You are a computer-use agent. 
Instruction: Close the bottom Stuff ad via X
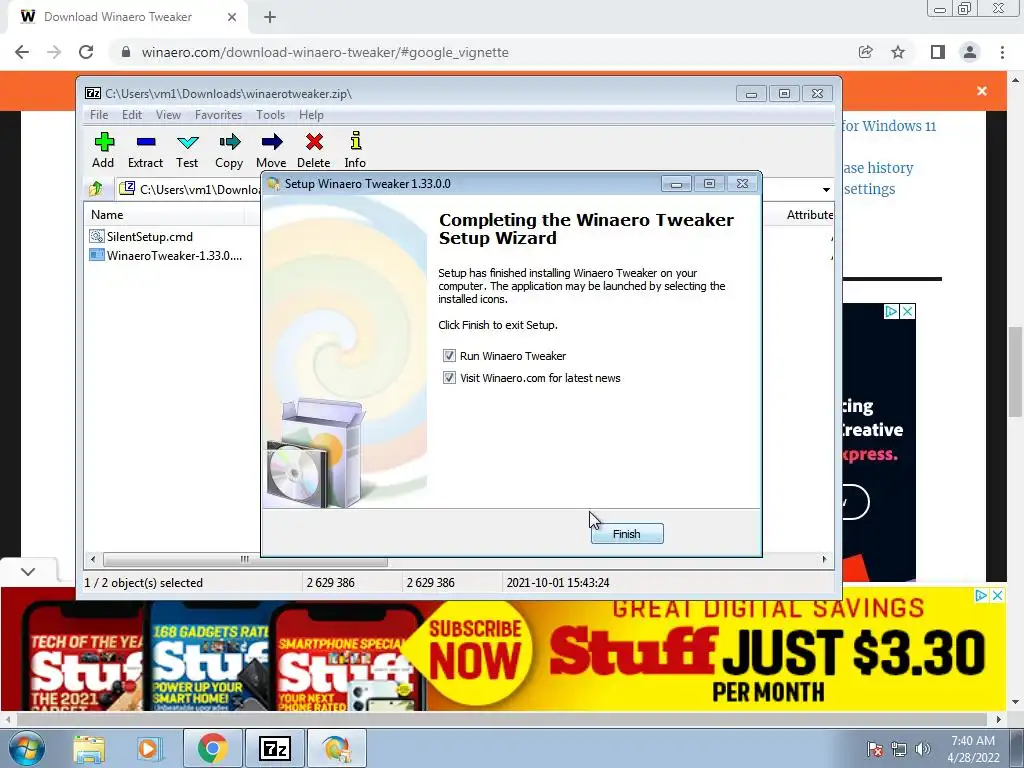[x=997, y=595]
